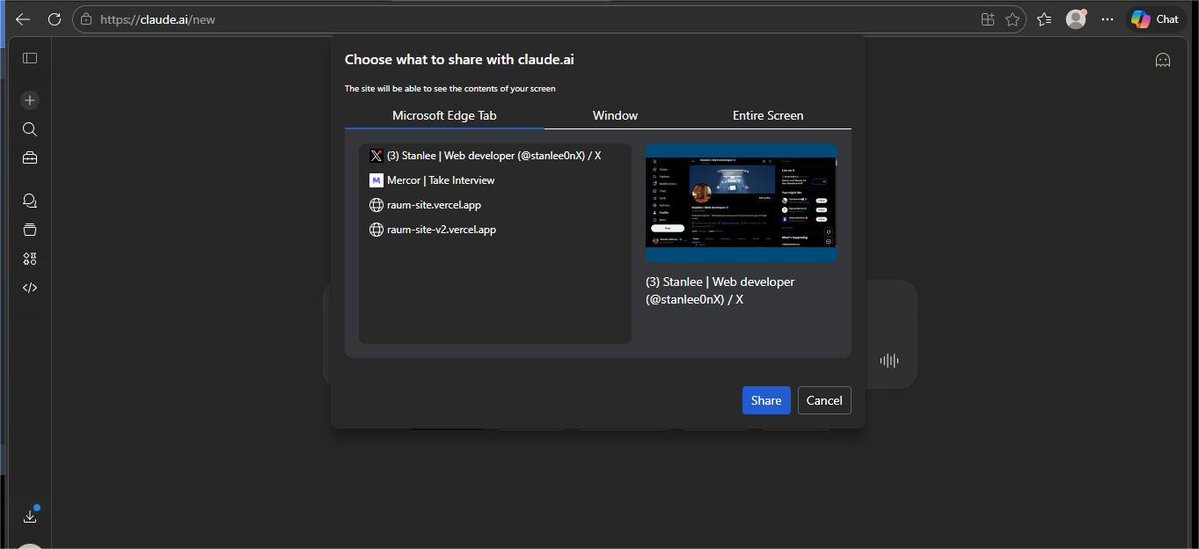1199x549 pixels.
Task: Select the Stanlee Web developer X tab entry
Action: coord(495,156)
